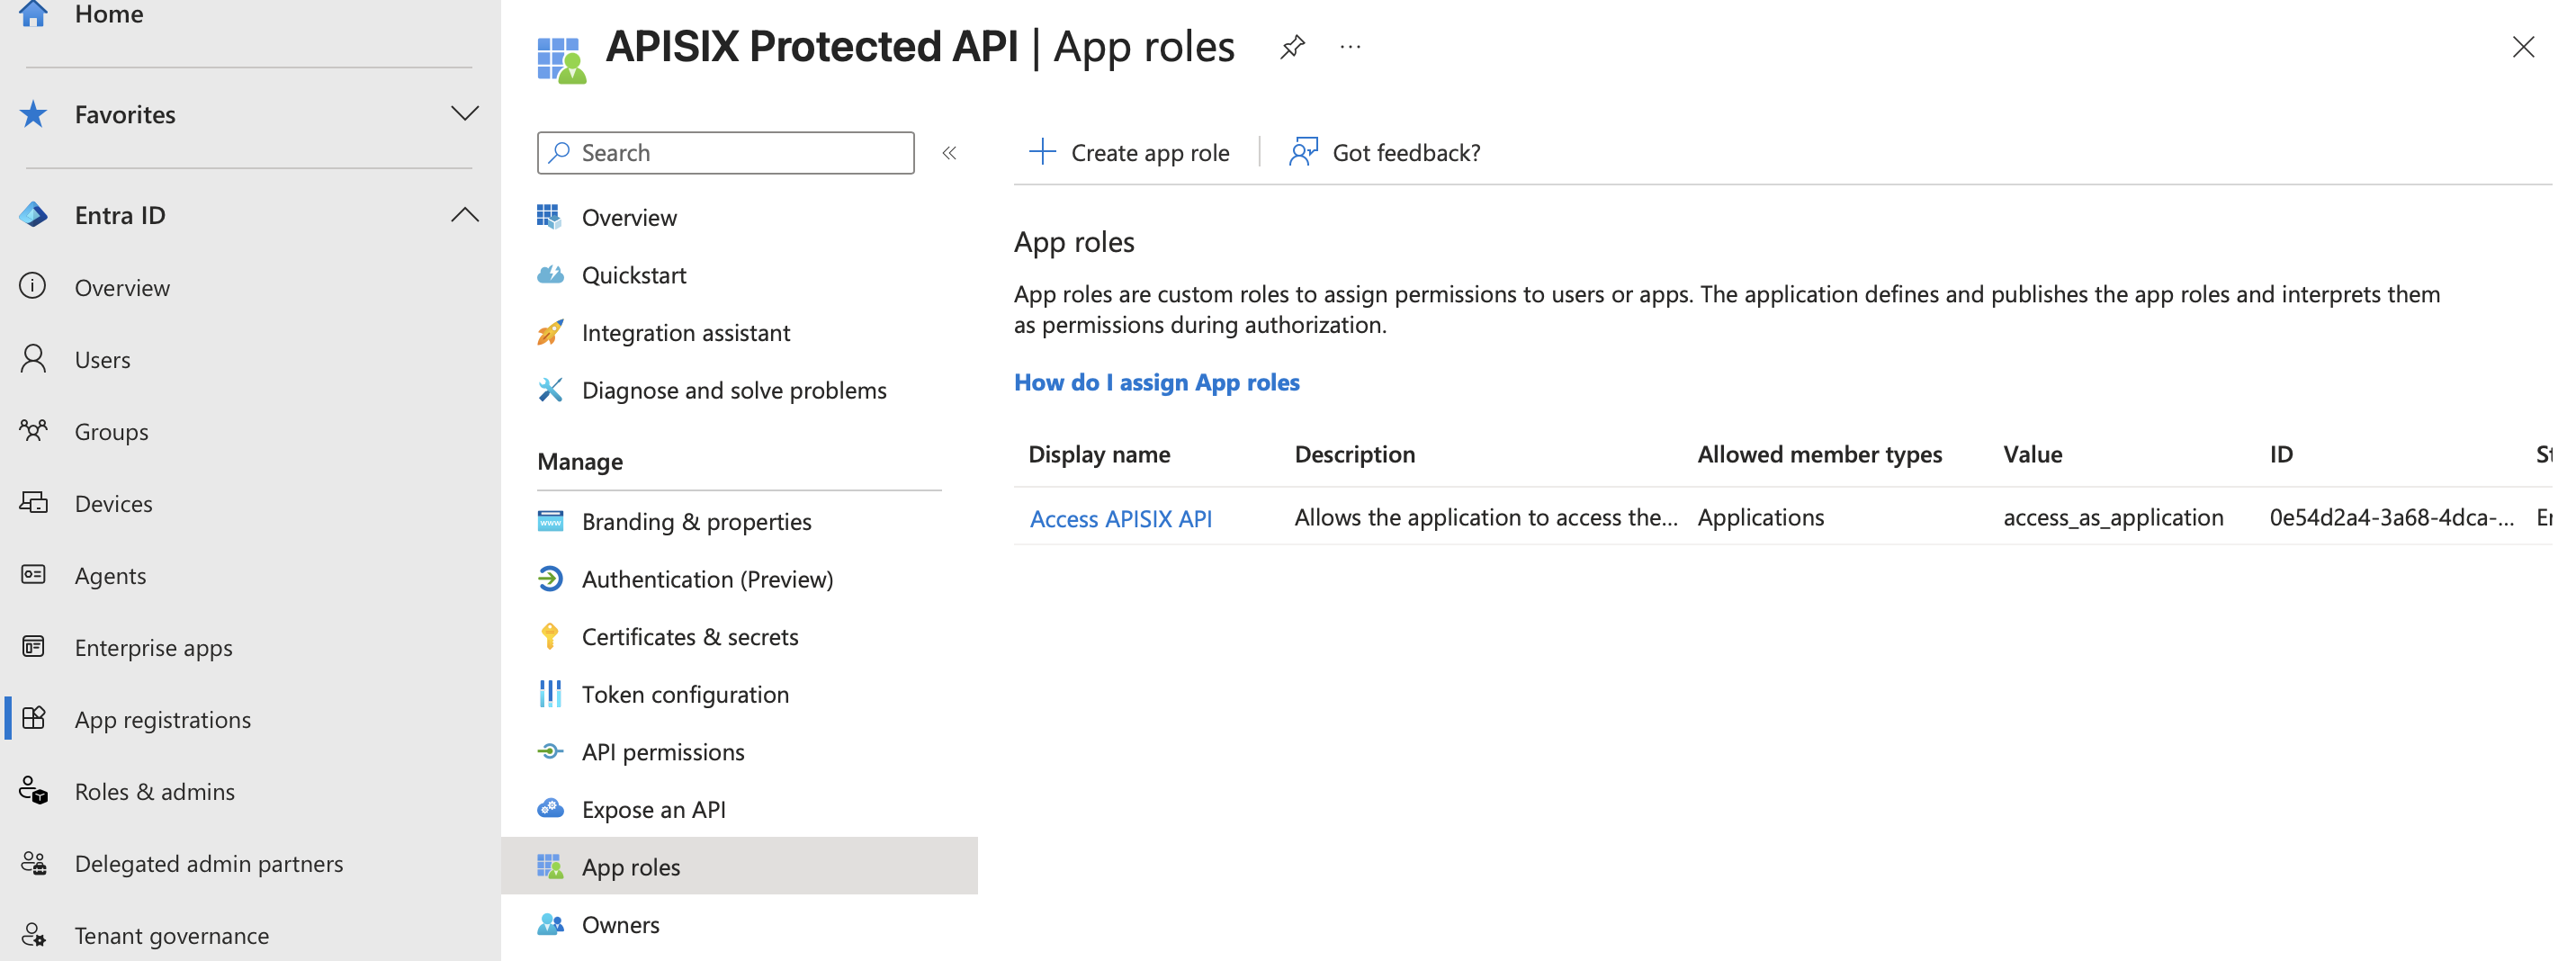Pin the APISIX Protected API blade
2576x961 pixels.
[x=1291, y=47]
